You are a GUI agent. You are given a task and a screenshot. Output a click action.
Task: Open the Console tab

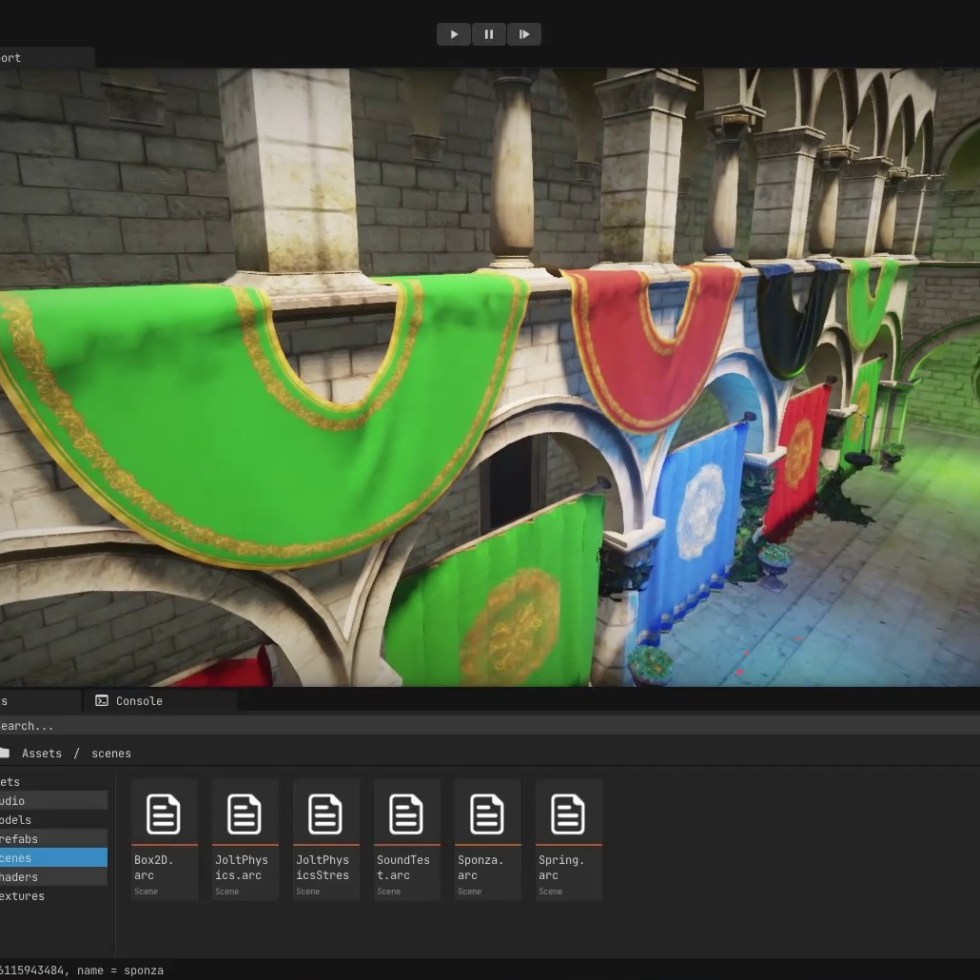point(129,701)
